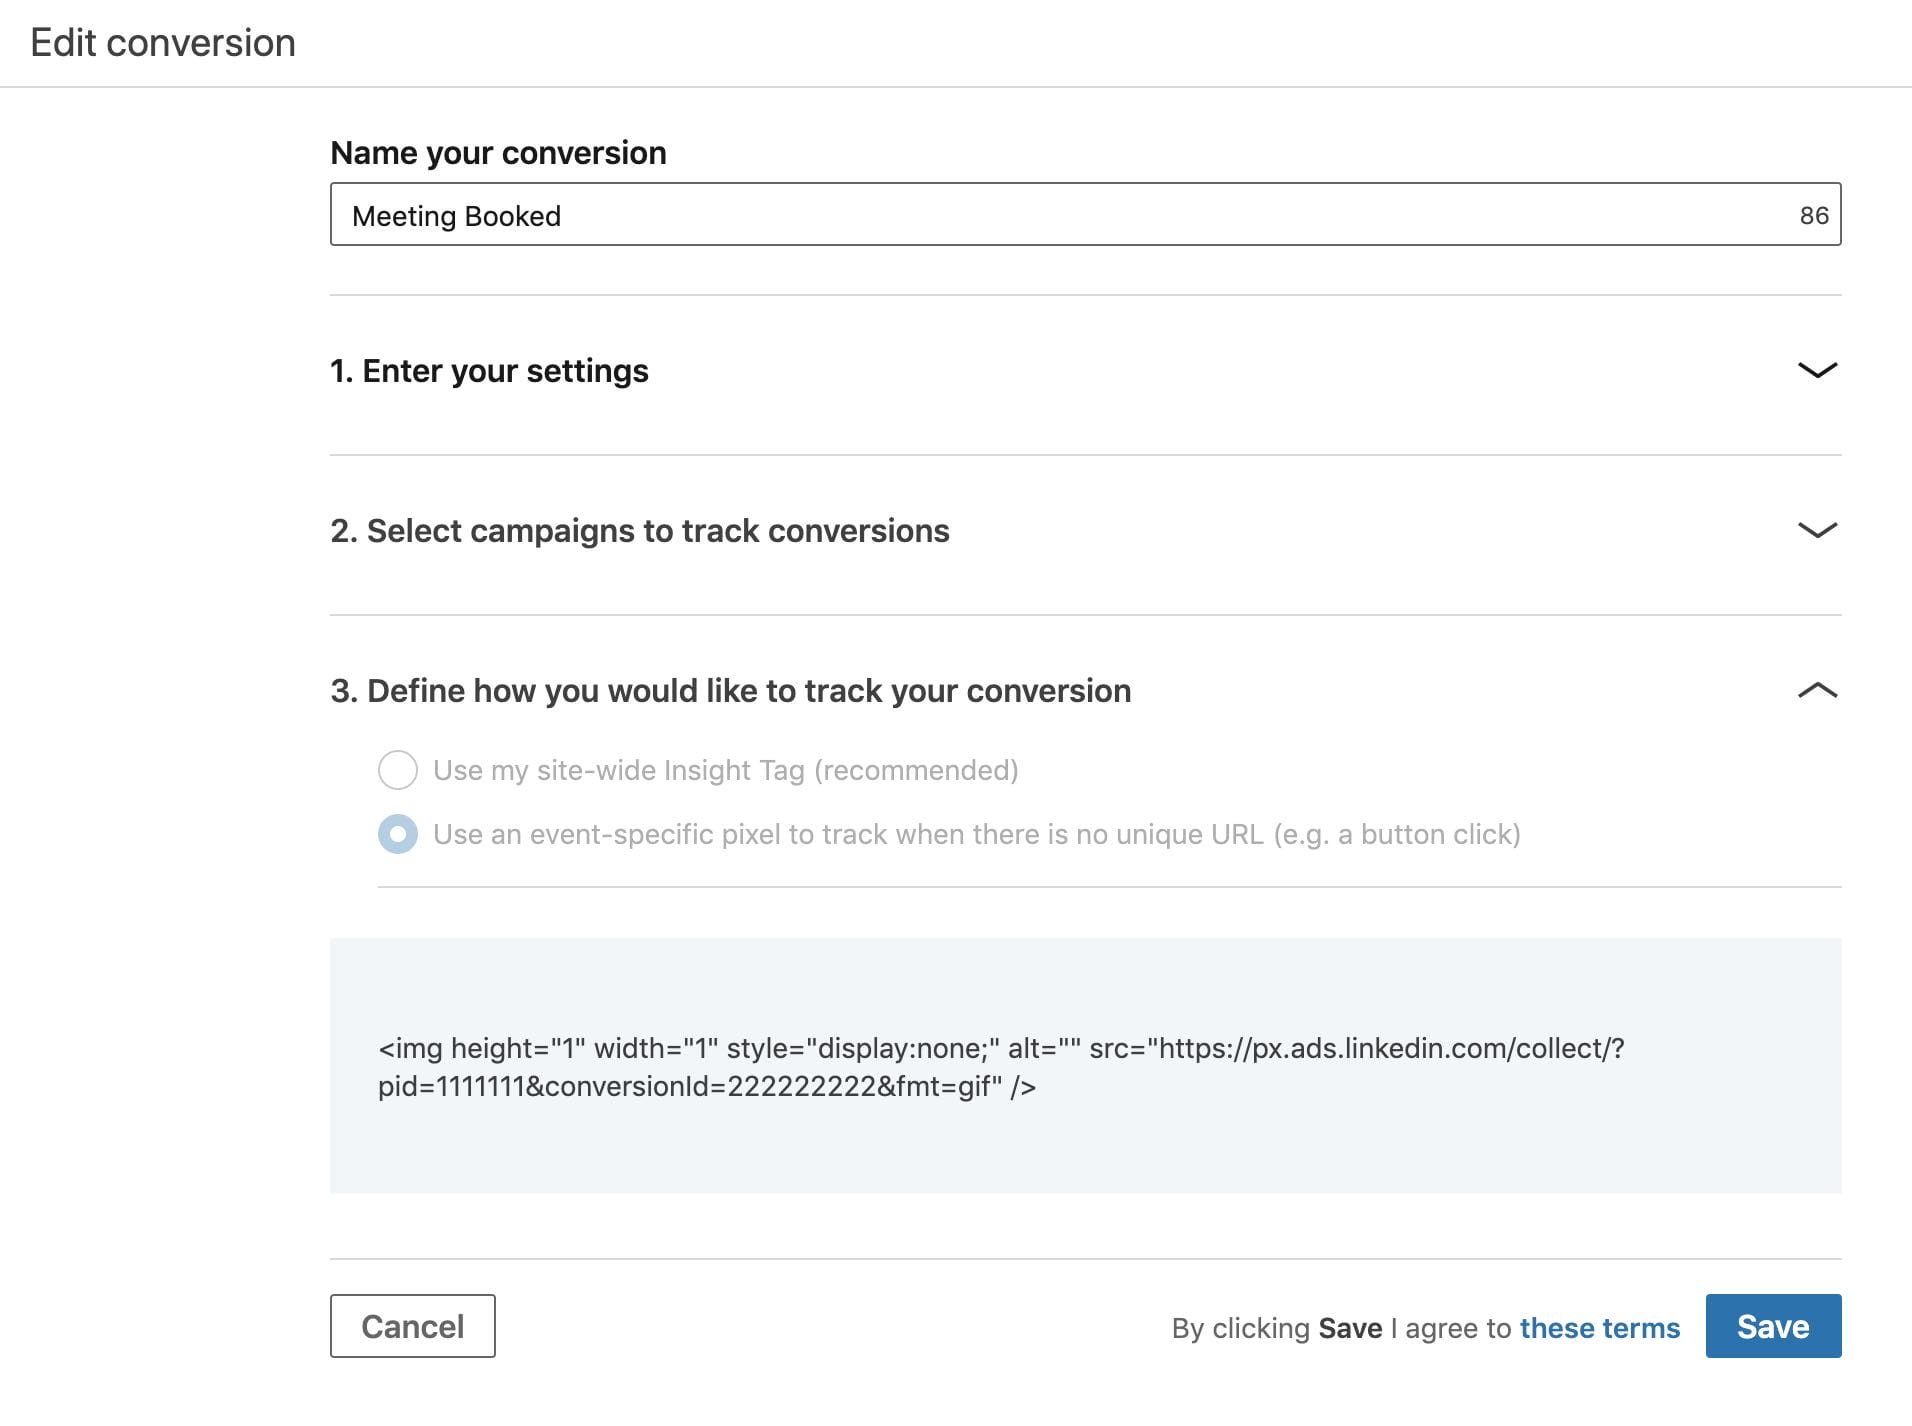The width and height of the screenshot is (1912, 1426).
Task: Select 'Use my site-wide Insight Tag' radio
Action: click(x=398, y=770)
